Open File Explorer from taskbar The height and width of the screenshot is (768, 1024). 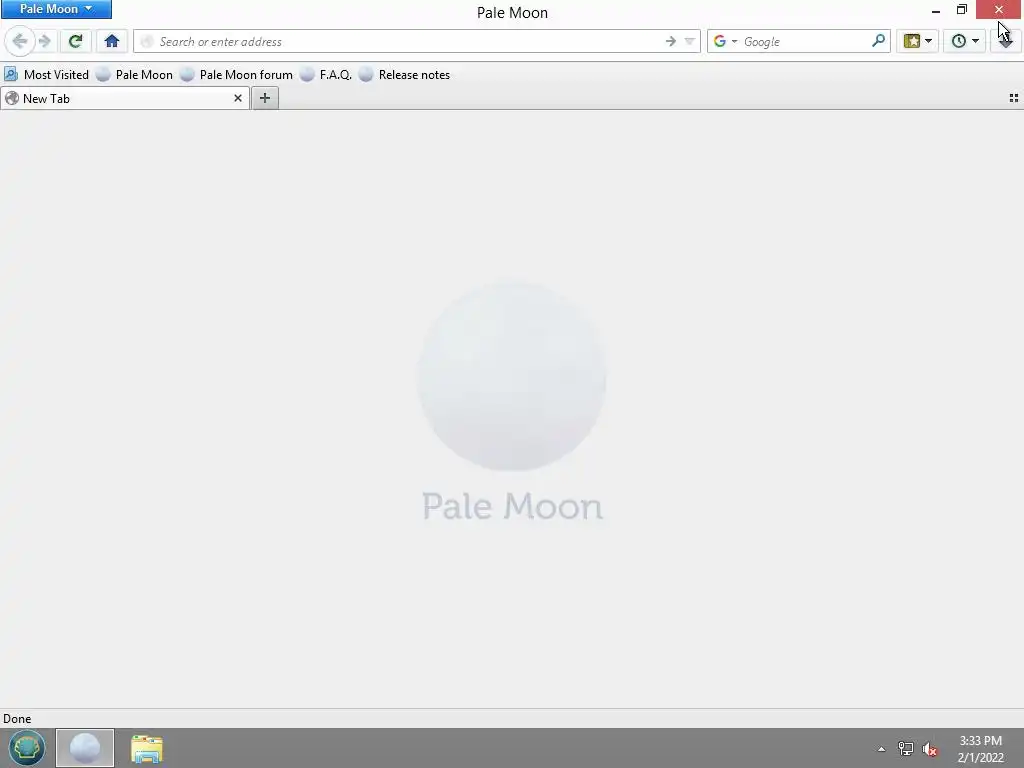coord(146,748)
